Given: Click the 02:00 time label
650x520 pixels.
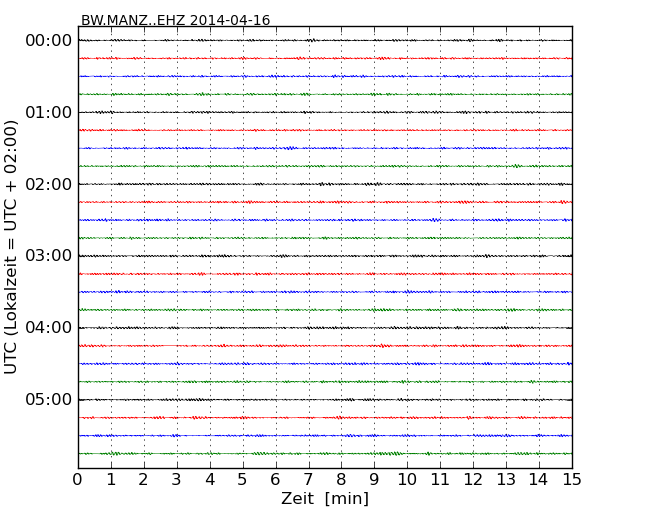Looking at the screenshot, I should pyautogui.click(x=49, y=184).
